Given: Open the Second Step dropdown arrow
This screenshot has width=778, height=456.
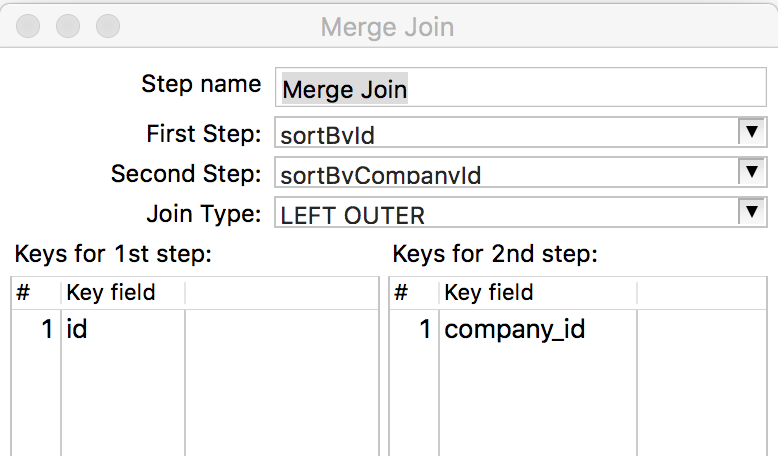Looking at the screenshot, I should (x=752, y=172).
